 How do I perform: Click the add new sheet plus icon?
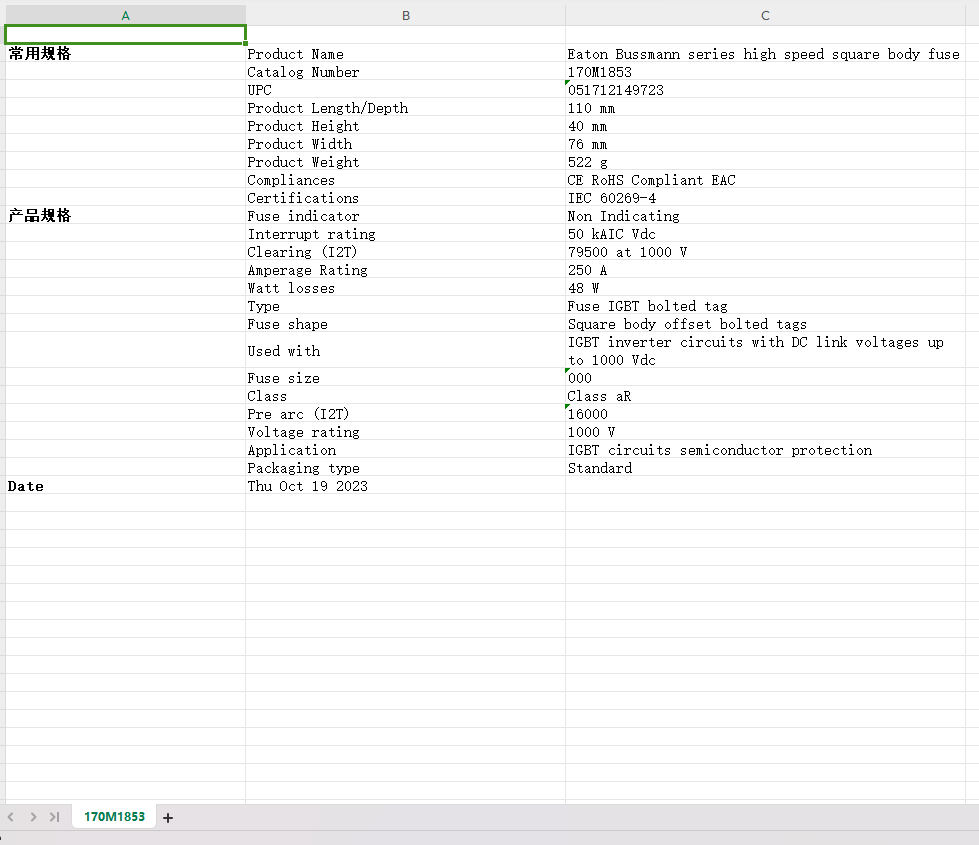coord(167,818)
